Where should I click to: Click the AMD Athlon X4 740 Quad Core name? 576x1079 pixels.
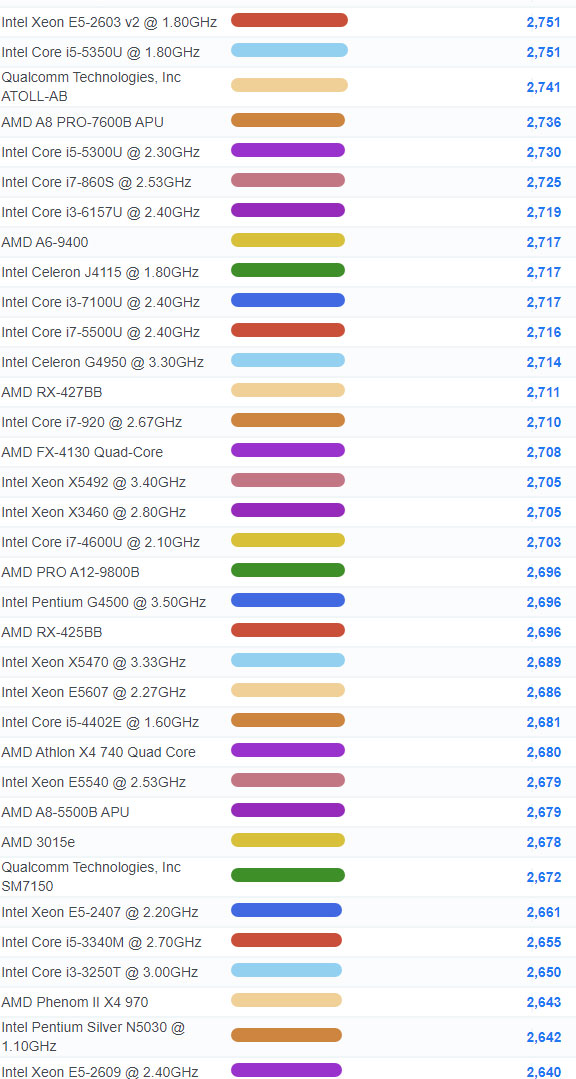[98, 752]
